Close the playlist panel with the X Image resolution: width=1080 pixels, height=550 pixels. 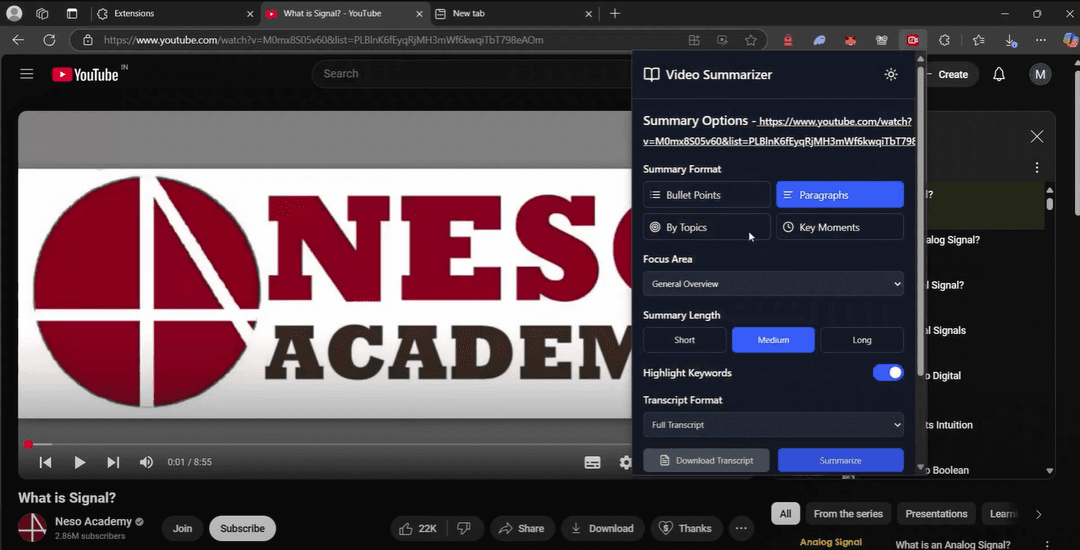[1037, 136]
